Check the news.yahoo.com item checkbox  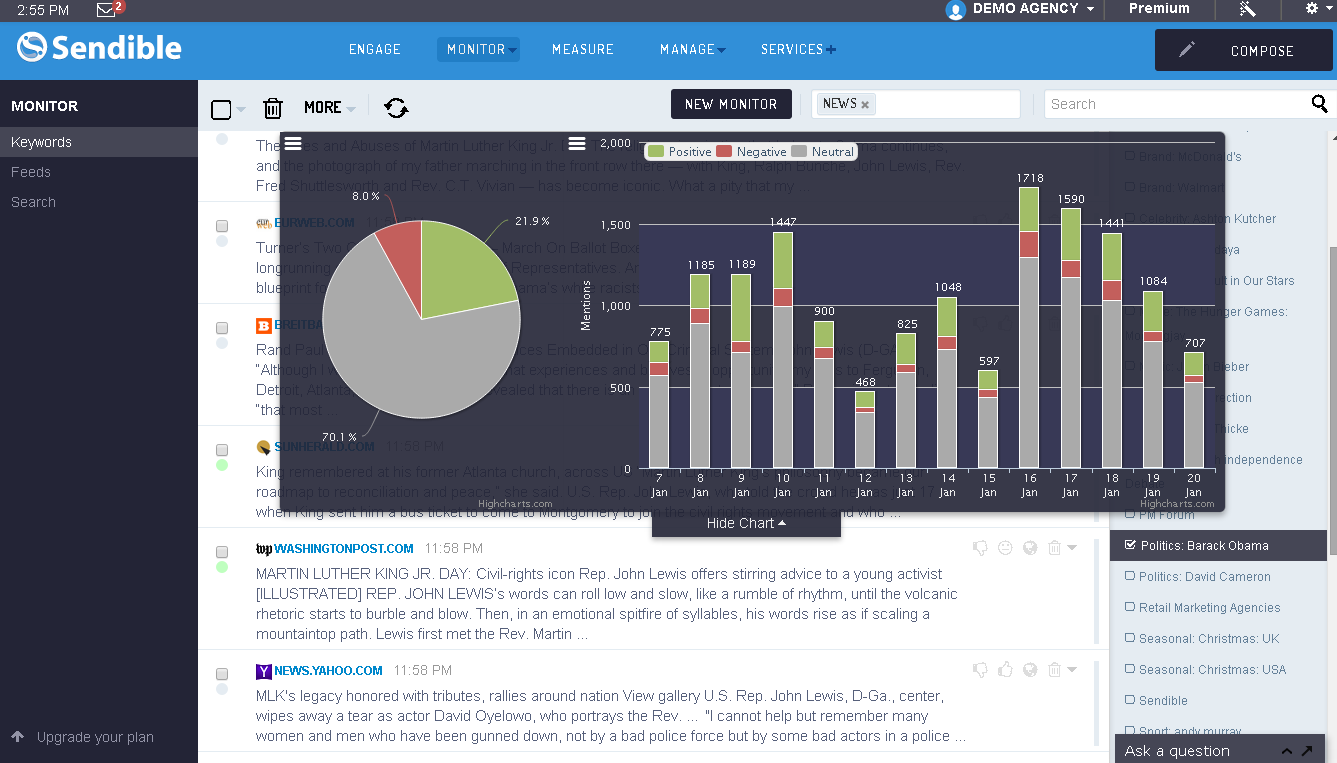pos(222,674)
